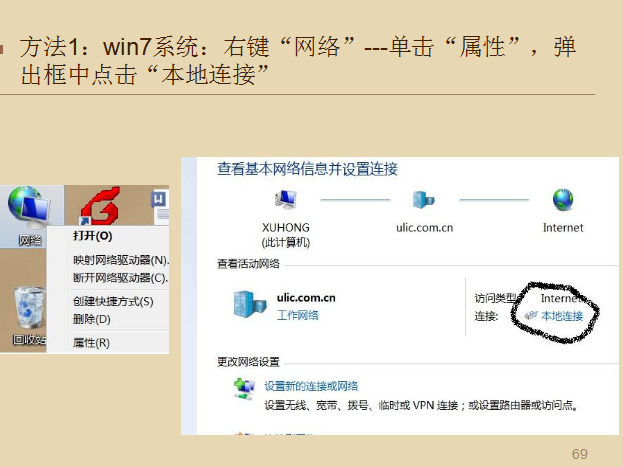Click the XUHONG computer icon
Viewport: 623px width, 467px height.
(x=286, y=200)
